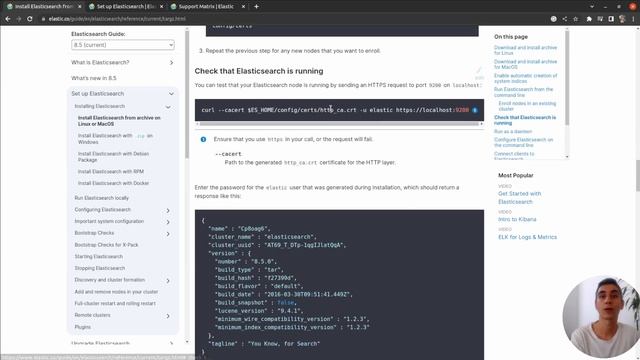The height and width of the screenshot is (360, 640).
Task: Click the Check that Elasticsearch is running heading
Action: pyautogui.click(x=259, y=71)
